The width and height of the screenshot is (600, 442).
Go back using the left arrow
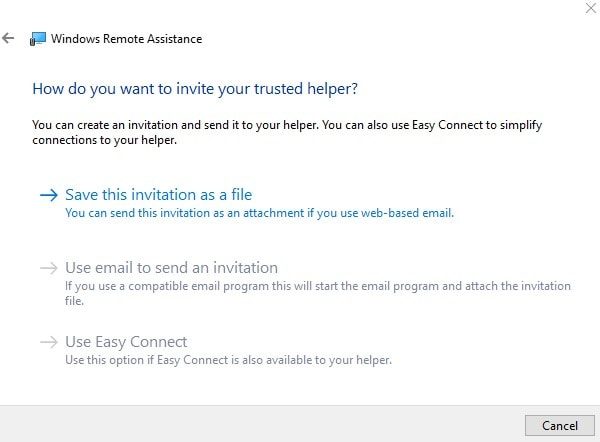coord(8,38)
